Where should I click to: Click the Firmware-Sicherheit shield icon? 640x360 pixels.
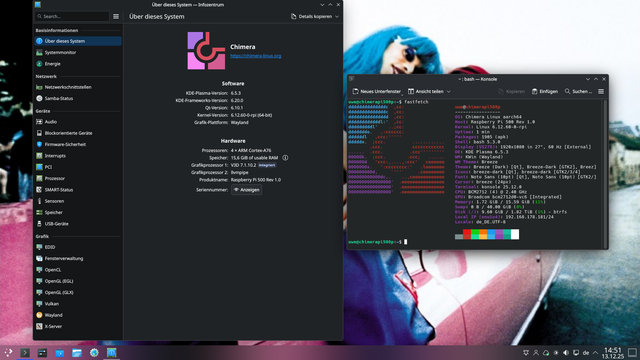[x=39, y=144]
